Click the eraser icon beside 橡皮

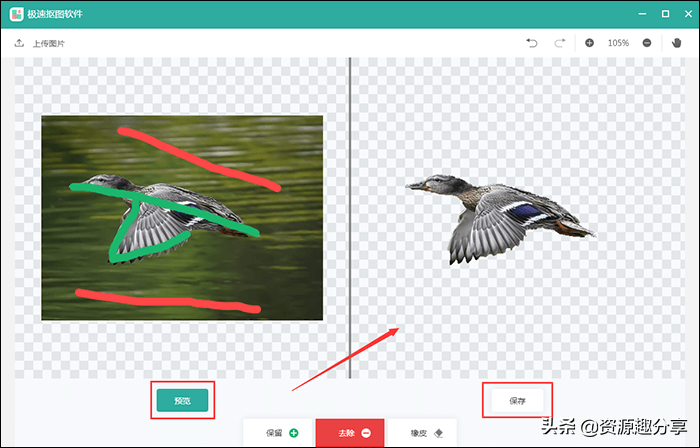click(438, 433)
